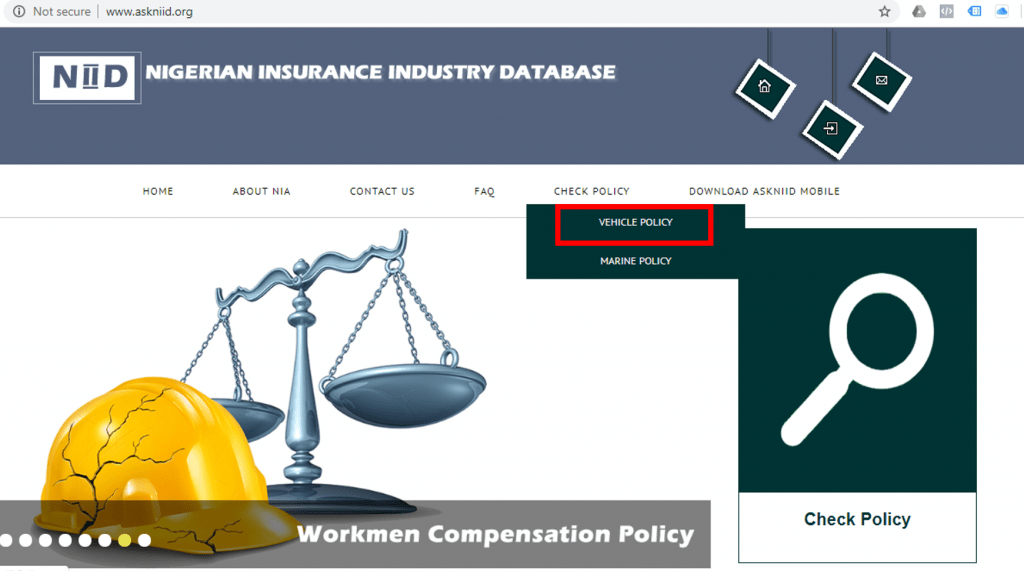The image size is (1024, 571).
Task: Click the large magnifying glass search image
Action: tap(857, 360)
